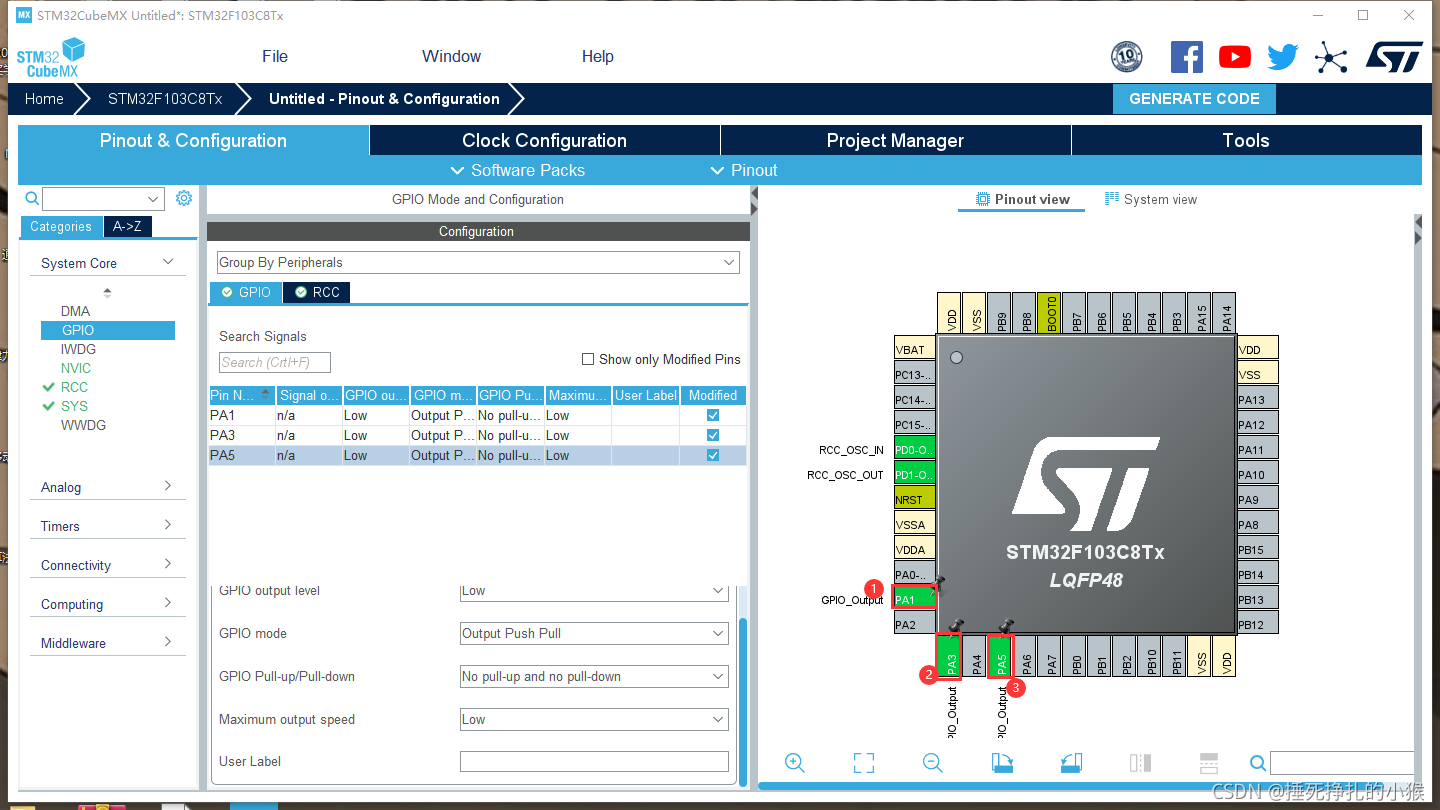Open the GPIO Pull-up/Pull-down dropdown

pyautogui.click(x=594, y=676)
